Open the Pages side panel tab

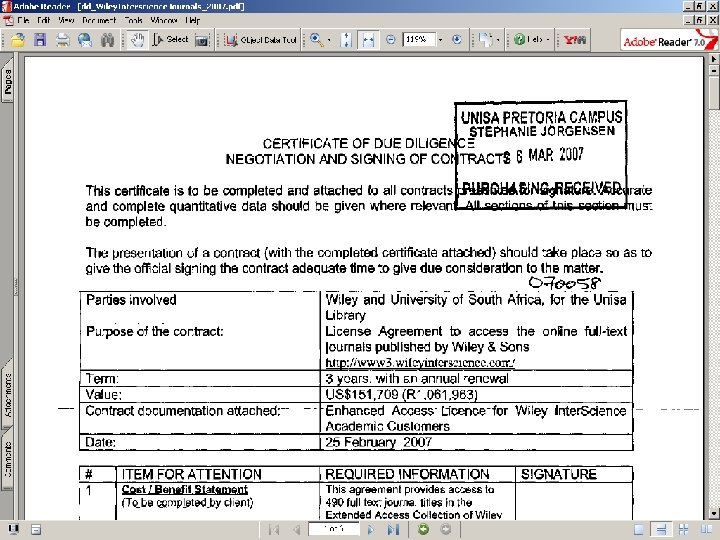8,81
